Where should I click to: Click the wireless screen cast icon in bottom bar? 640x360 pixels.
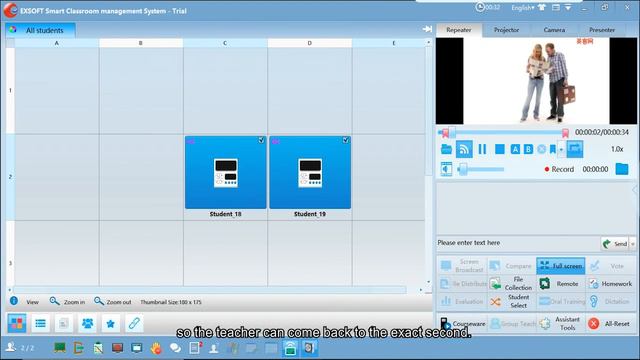tap(290, 348)
